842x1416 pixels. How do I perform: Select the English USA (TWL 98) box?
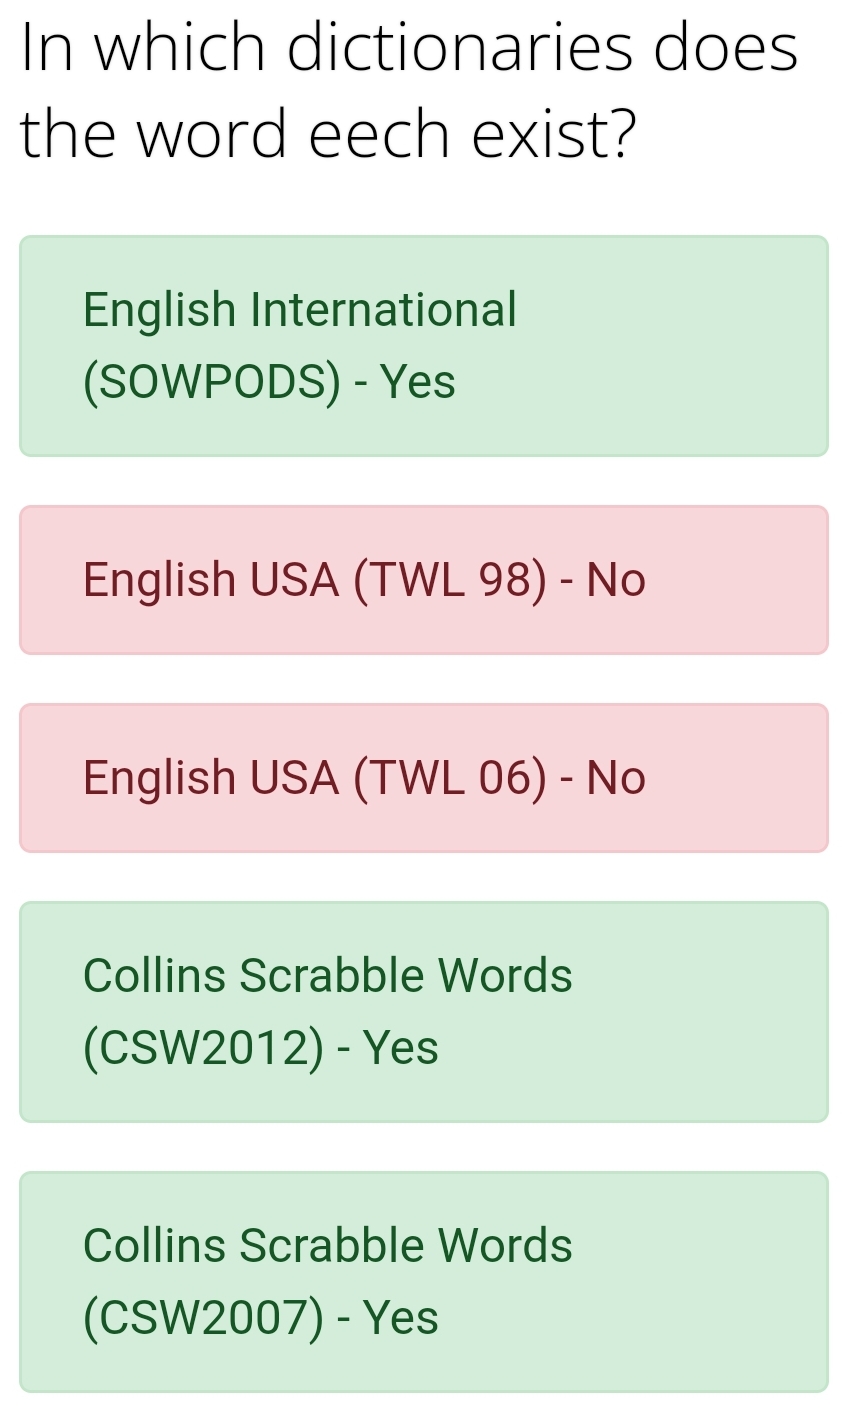tap(424, 580)
